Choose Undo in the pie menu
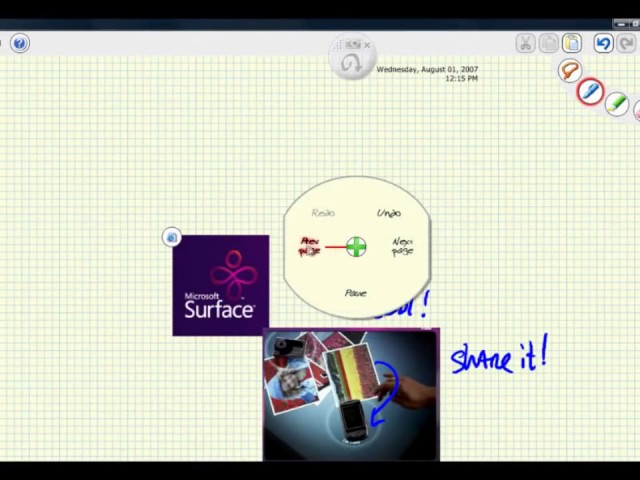The height and width of the screenshot is (480, 640). 389,213
